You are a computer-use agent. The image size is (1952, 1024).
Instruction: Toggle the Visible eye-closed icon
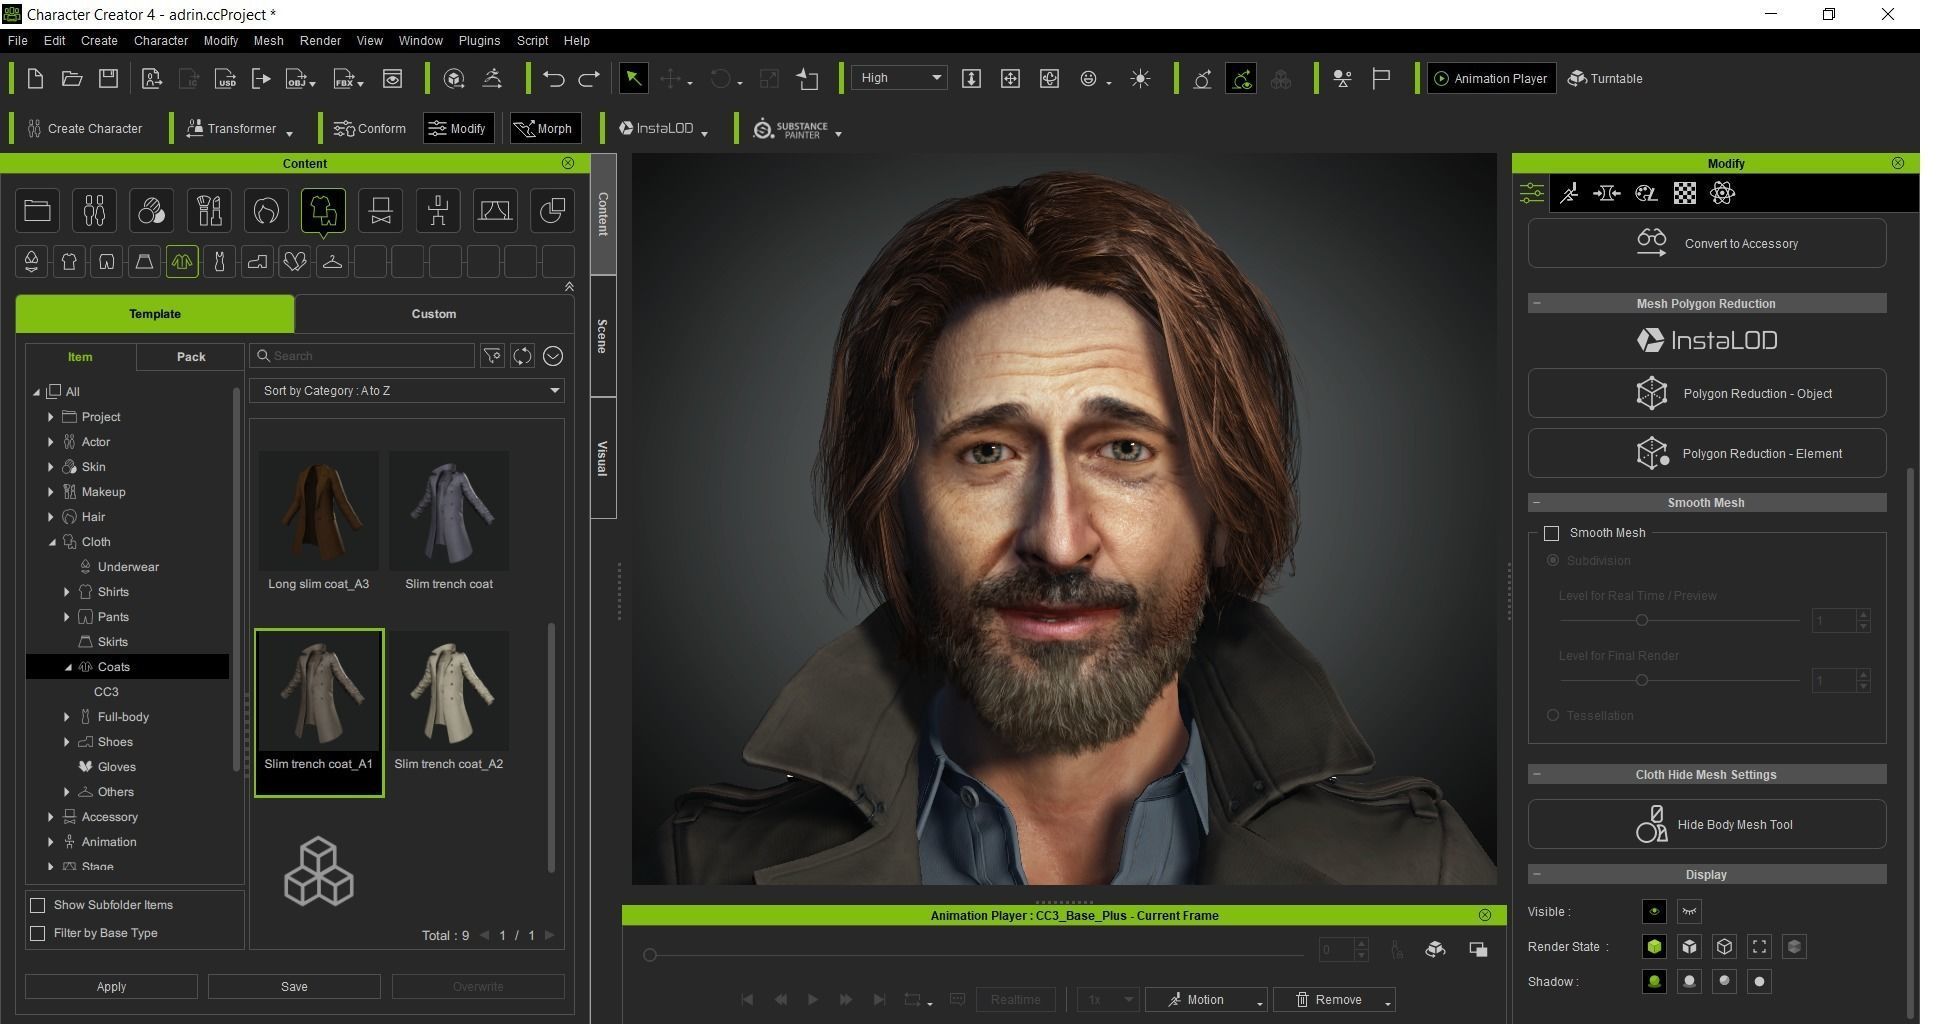(1689, 911)
